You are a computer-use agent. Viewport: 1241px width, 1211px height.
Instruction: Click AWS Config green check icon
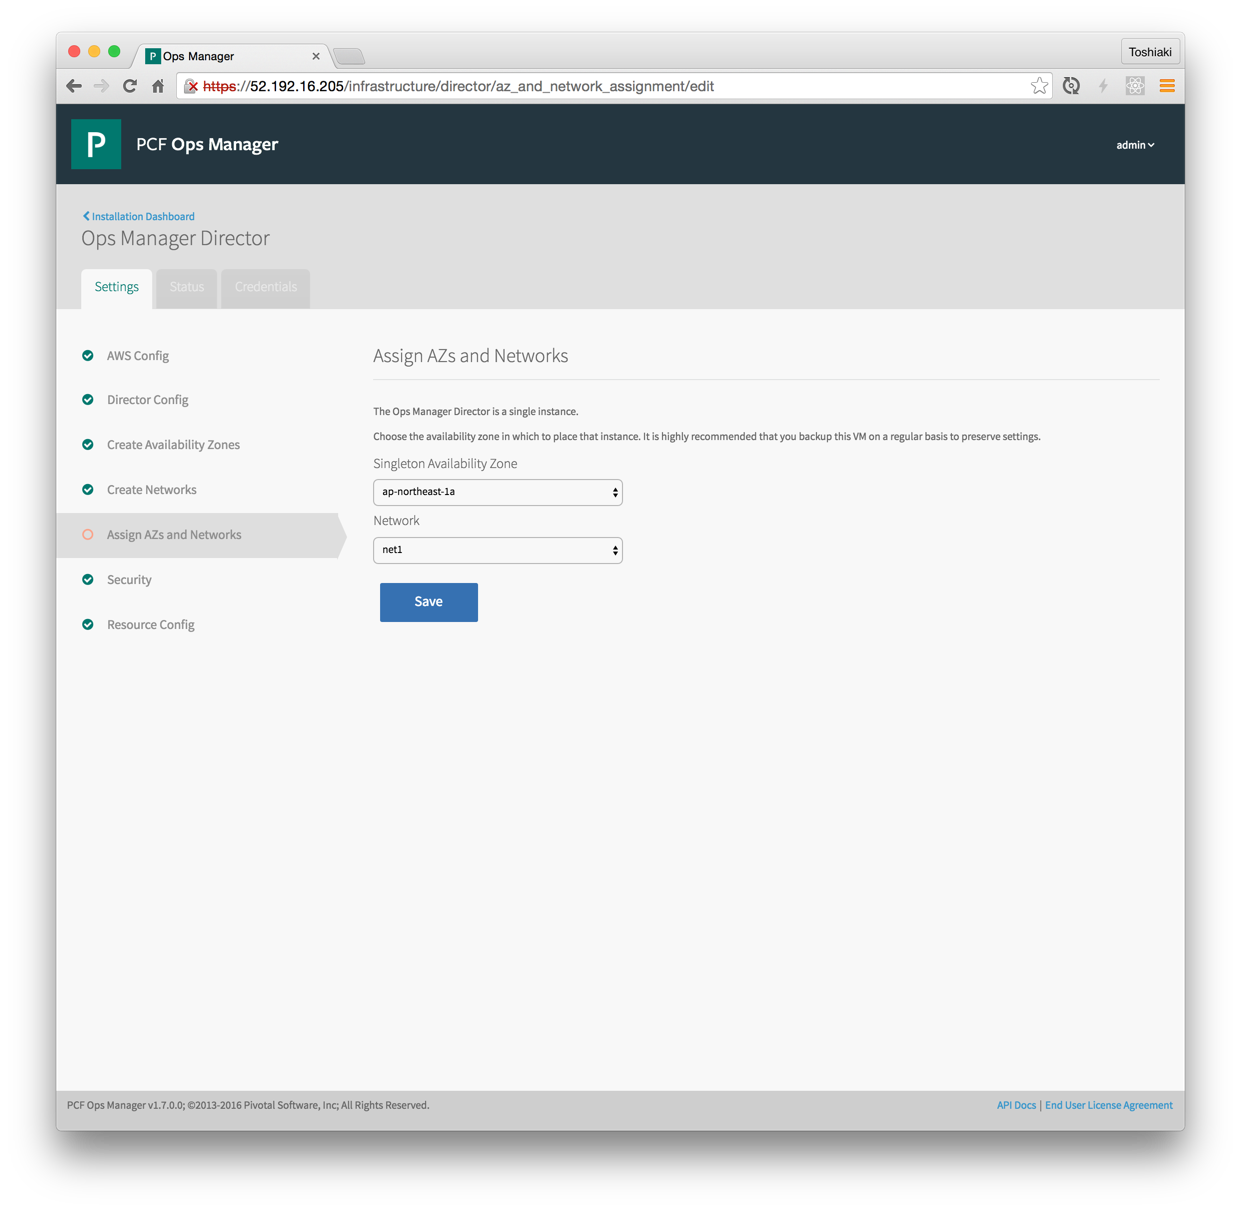(88, 356)
